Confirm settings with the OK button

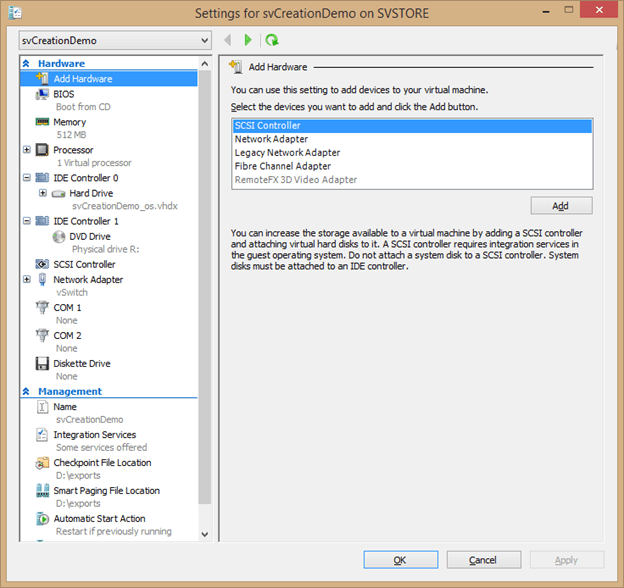tap(400, 560)
